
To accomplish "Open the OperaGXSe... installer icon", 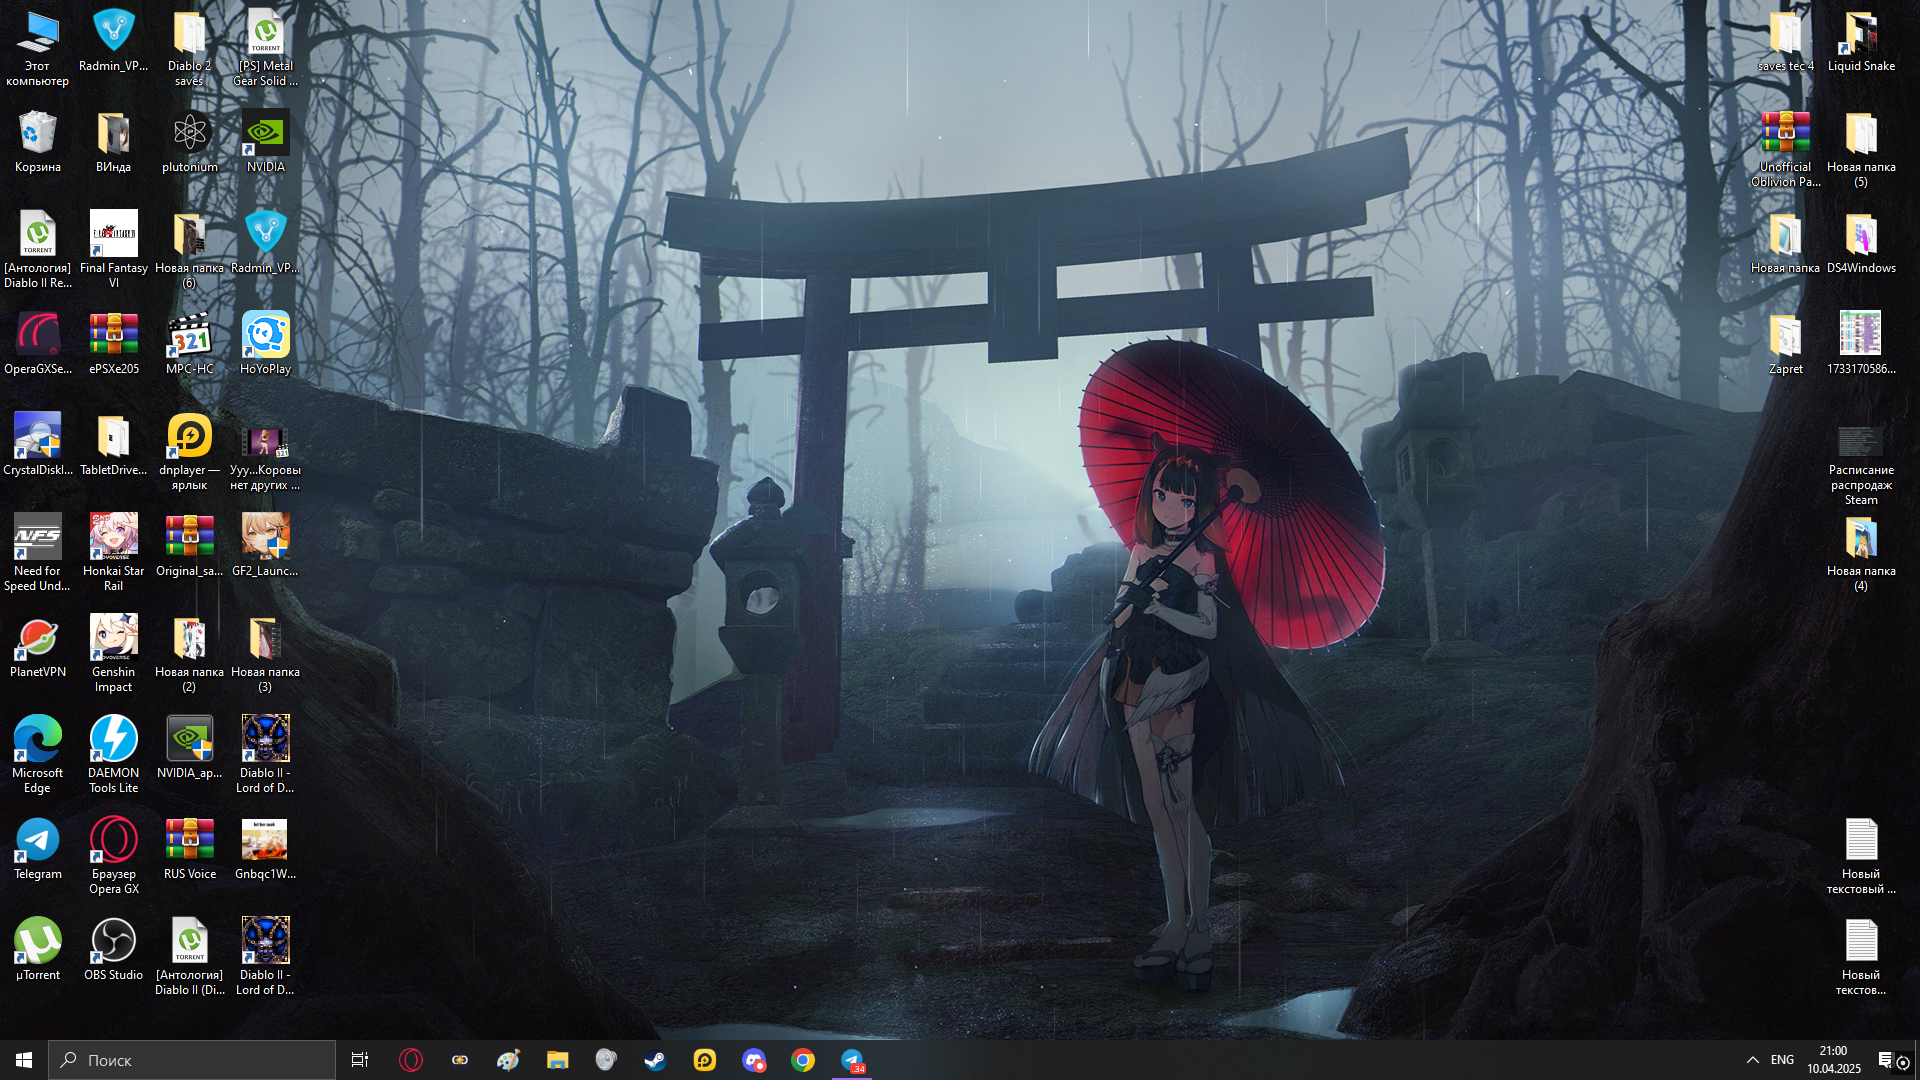I will coord(38,344).
